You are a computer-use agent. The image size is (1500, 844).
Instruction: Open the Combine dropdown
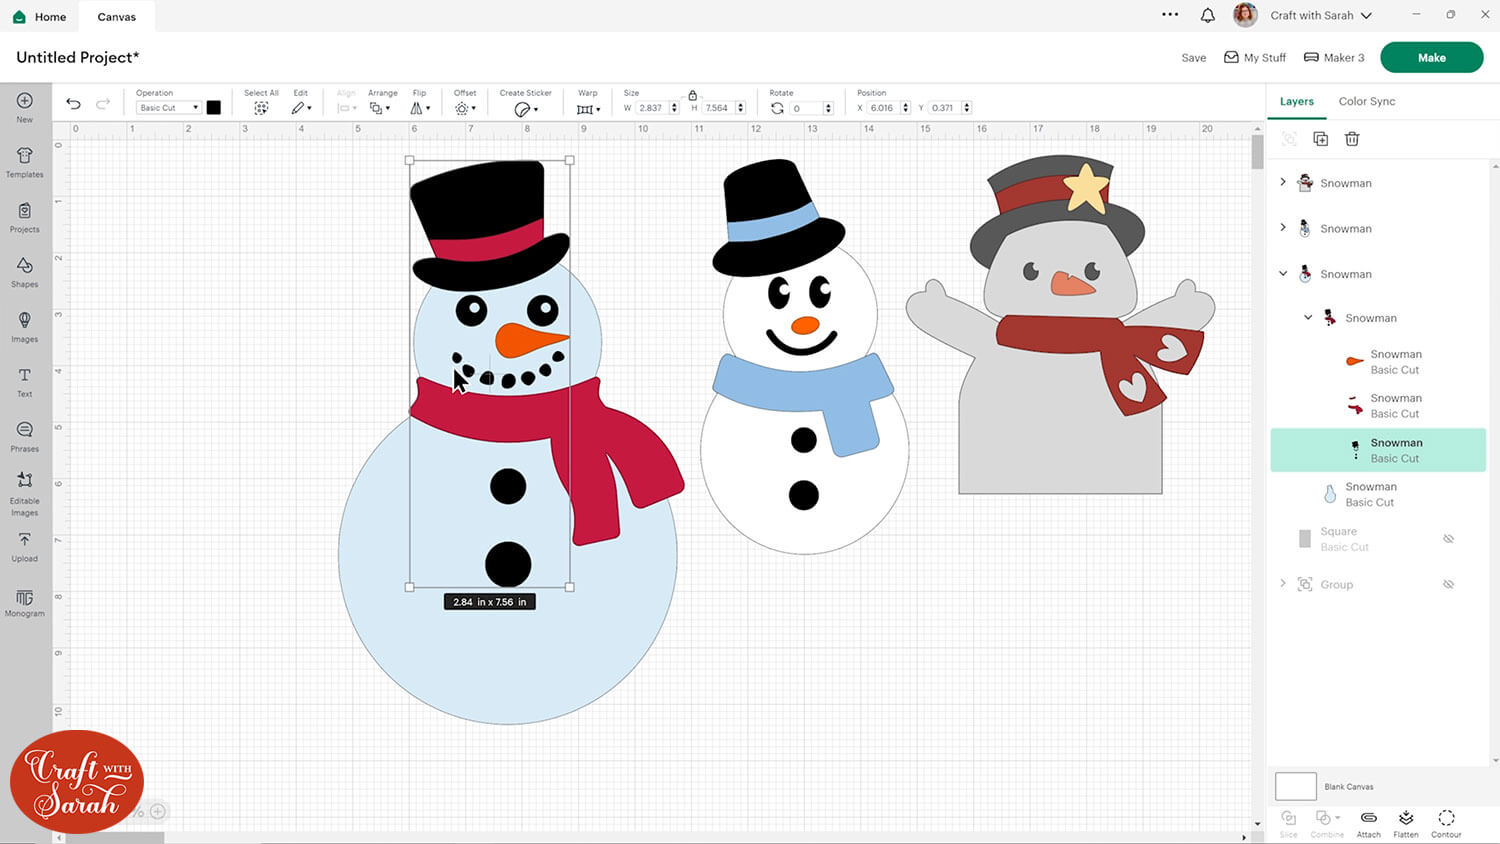[x=1327, y=823]
